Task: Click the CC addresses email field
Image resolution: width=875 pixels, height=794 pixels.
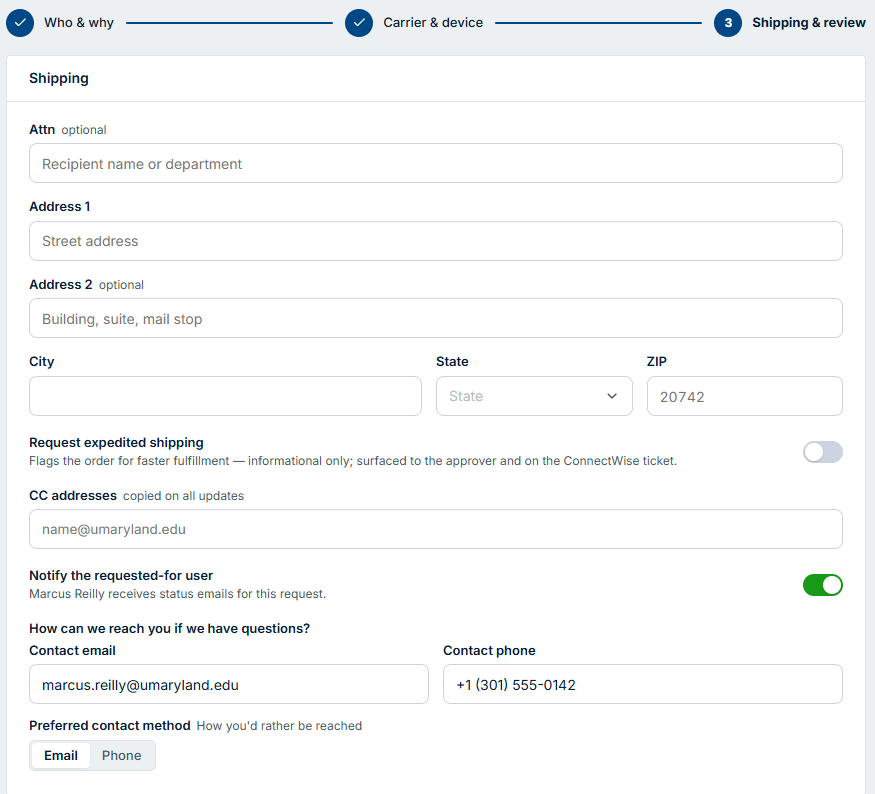Action: [436, 529]
